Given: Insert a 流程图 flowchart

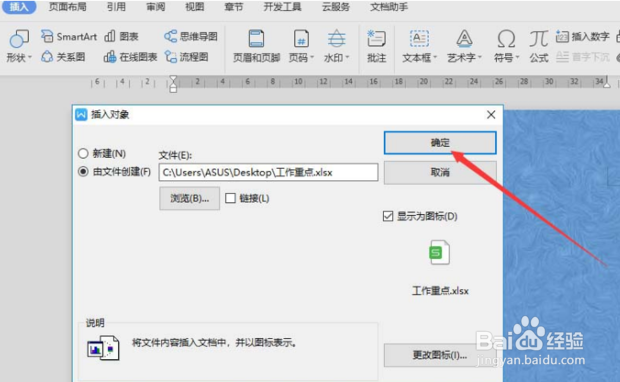Looking at the screenshot, I should (x=187, y=57).
